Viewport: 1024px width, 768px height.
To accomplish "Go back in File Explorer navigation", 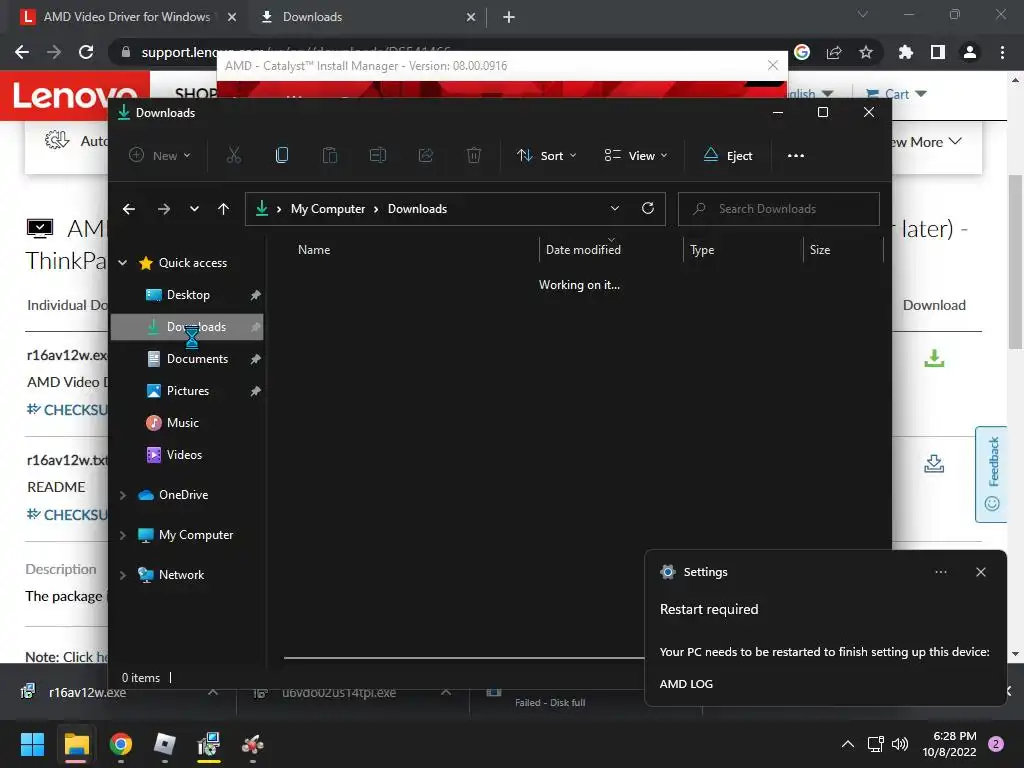I will (x=129, y=209).
